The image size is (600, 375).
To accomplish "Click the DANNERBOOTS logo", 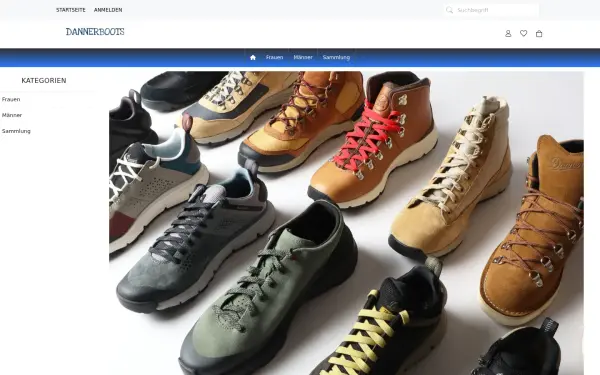I will pyautogui.click(x=95, y=32).
